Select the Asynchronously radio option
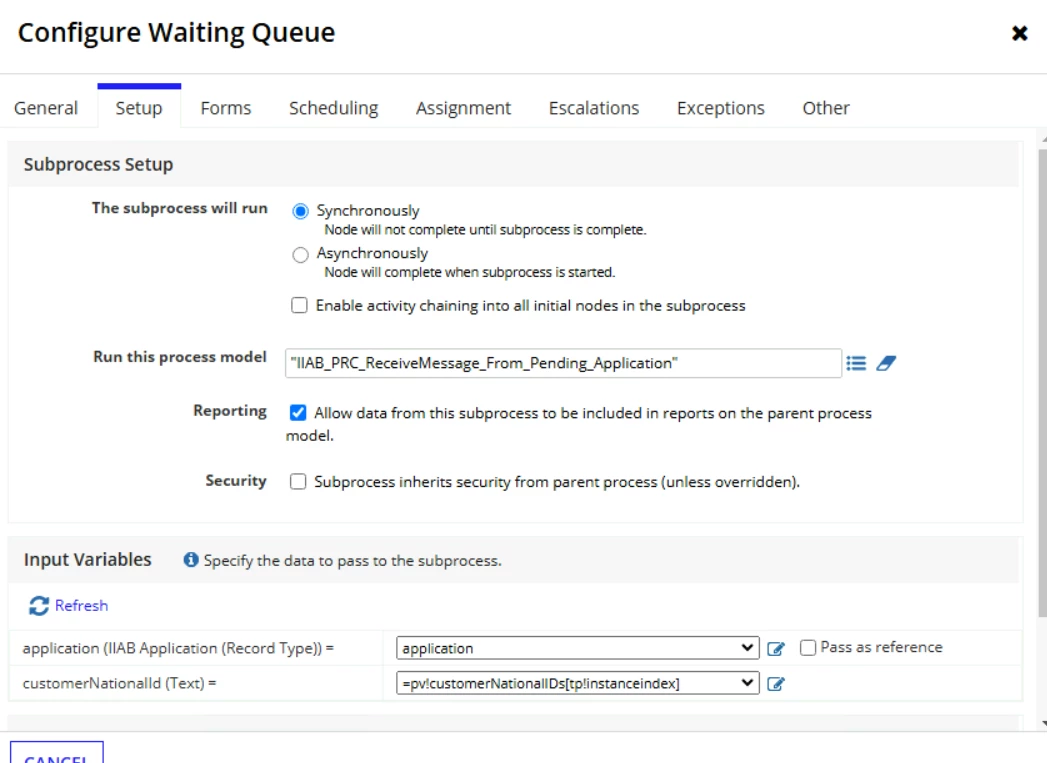The height and width of the screenshot is (763, 1047). coord(300,254)
